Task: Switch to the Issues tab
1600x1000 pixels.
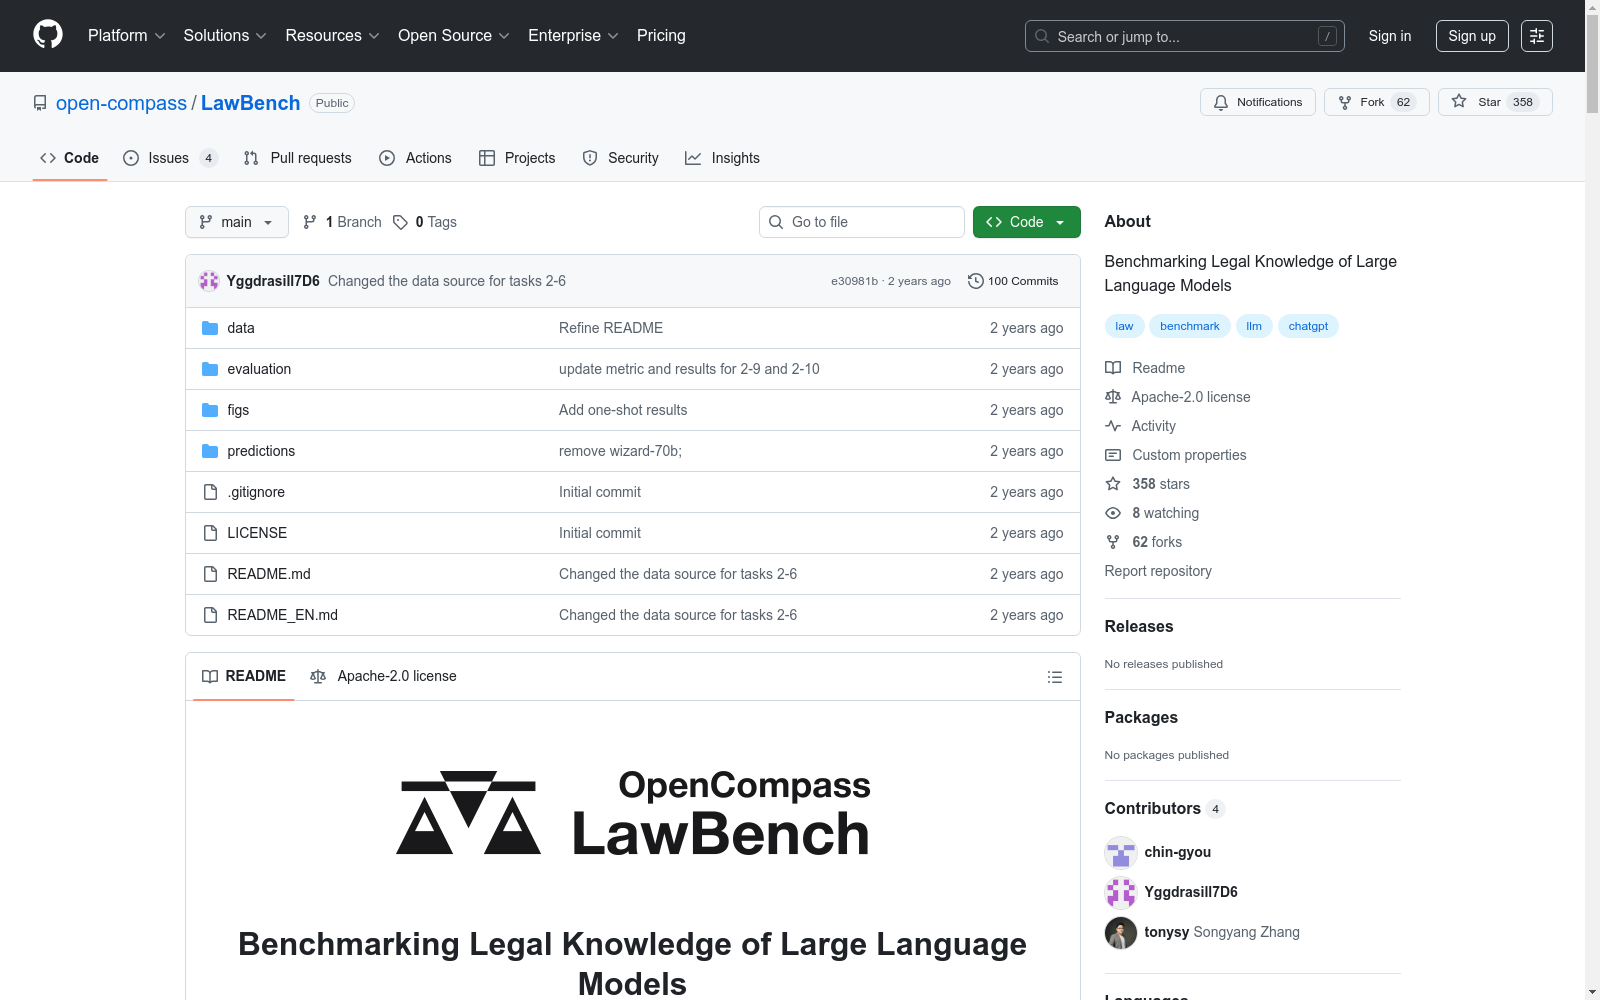Action: 170,158
